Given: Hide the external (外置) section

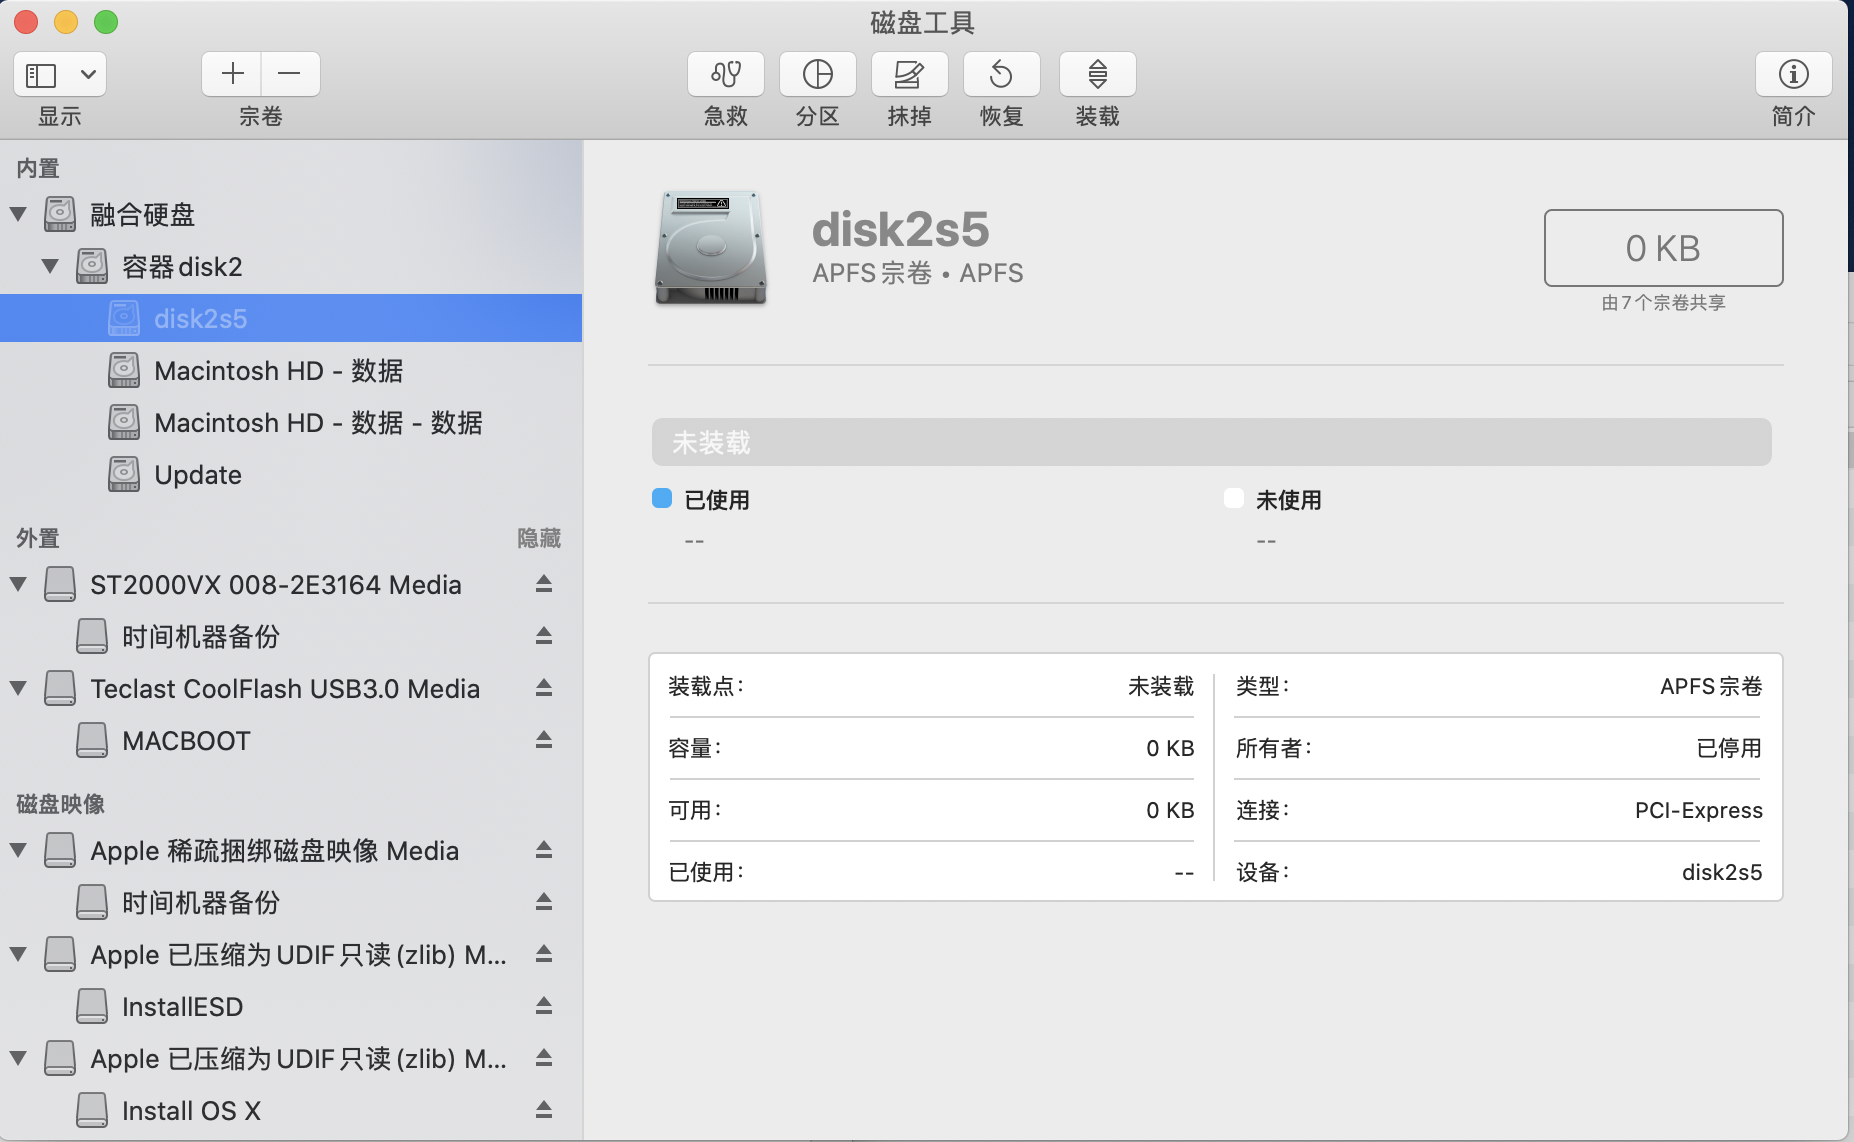Looking at the screenshot, I should pos(538,538).
